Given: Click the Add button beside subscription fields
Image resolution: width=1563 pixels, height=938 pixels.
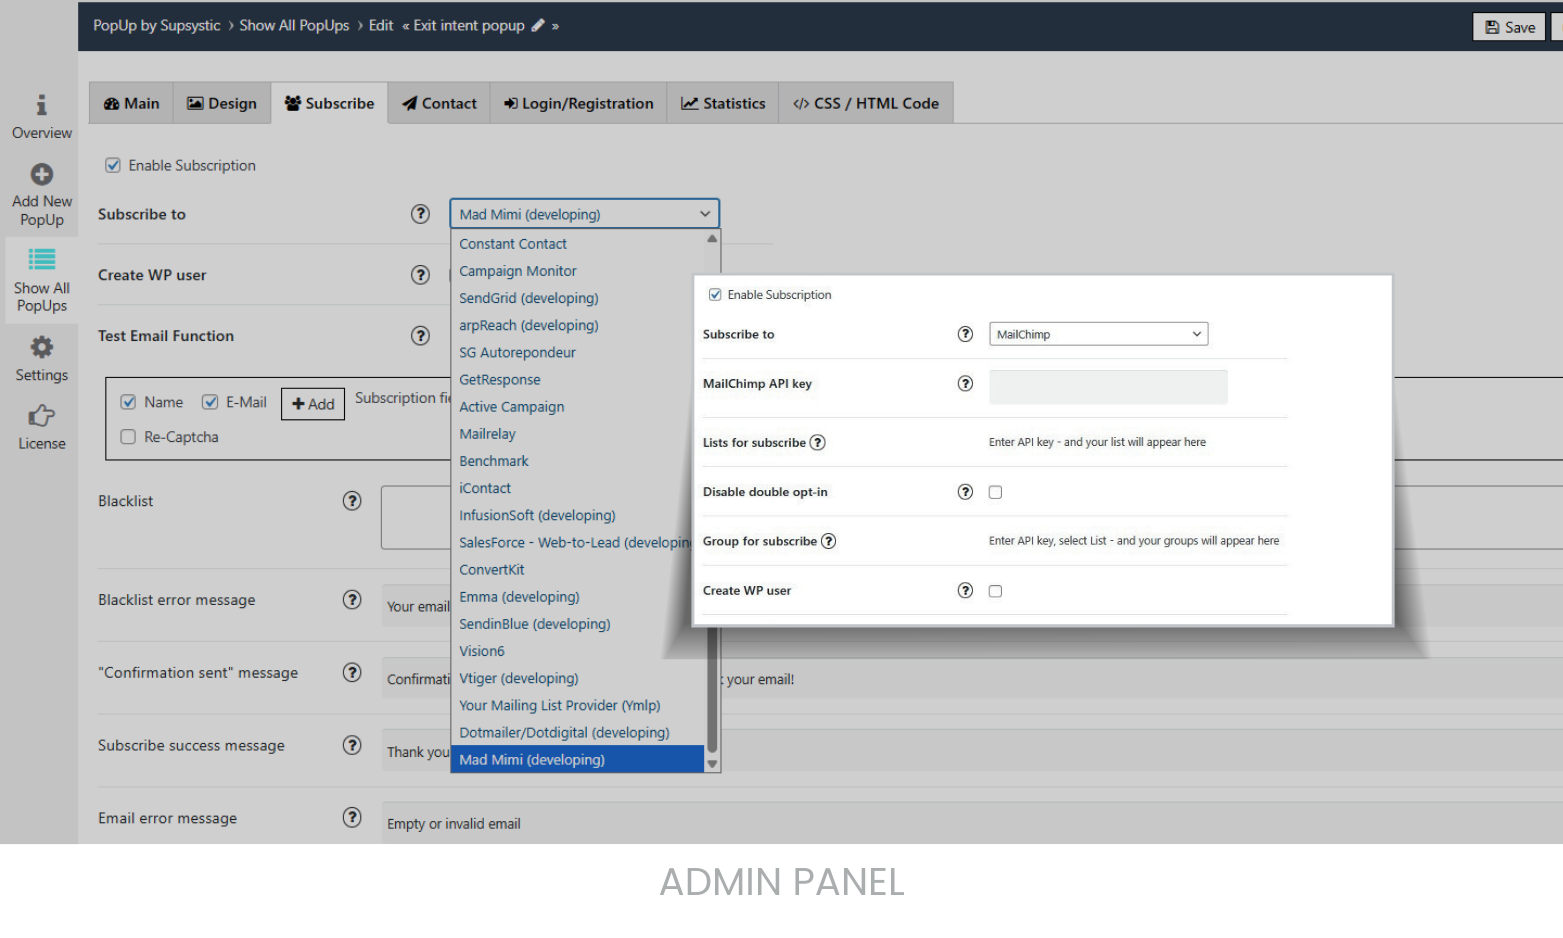Looking at the screenshot, I should (x=312, y=403).
